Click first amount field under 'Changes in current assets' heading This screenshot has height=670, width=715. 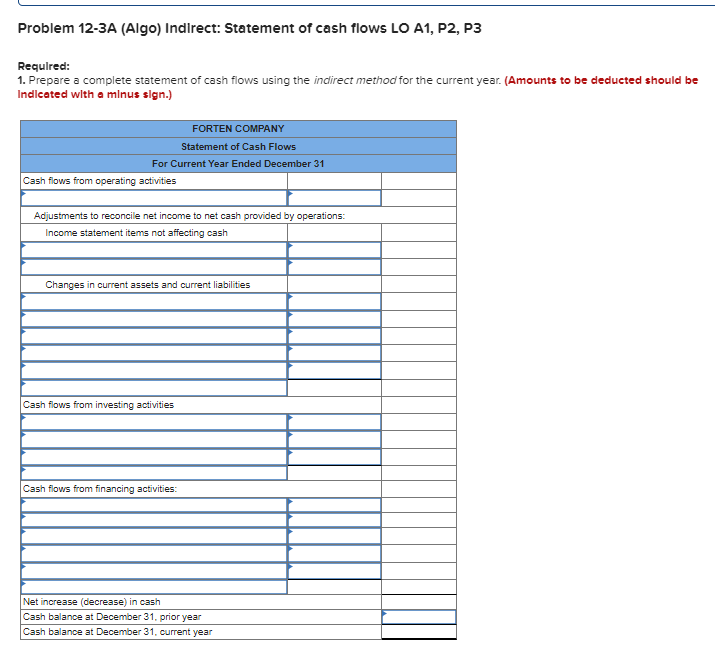334,301
